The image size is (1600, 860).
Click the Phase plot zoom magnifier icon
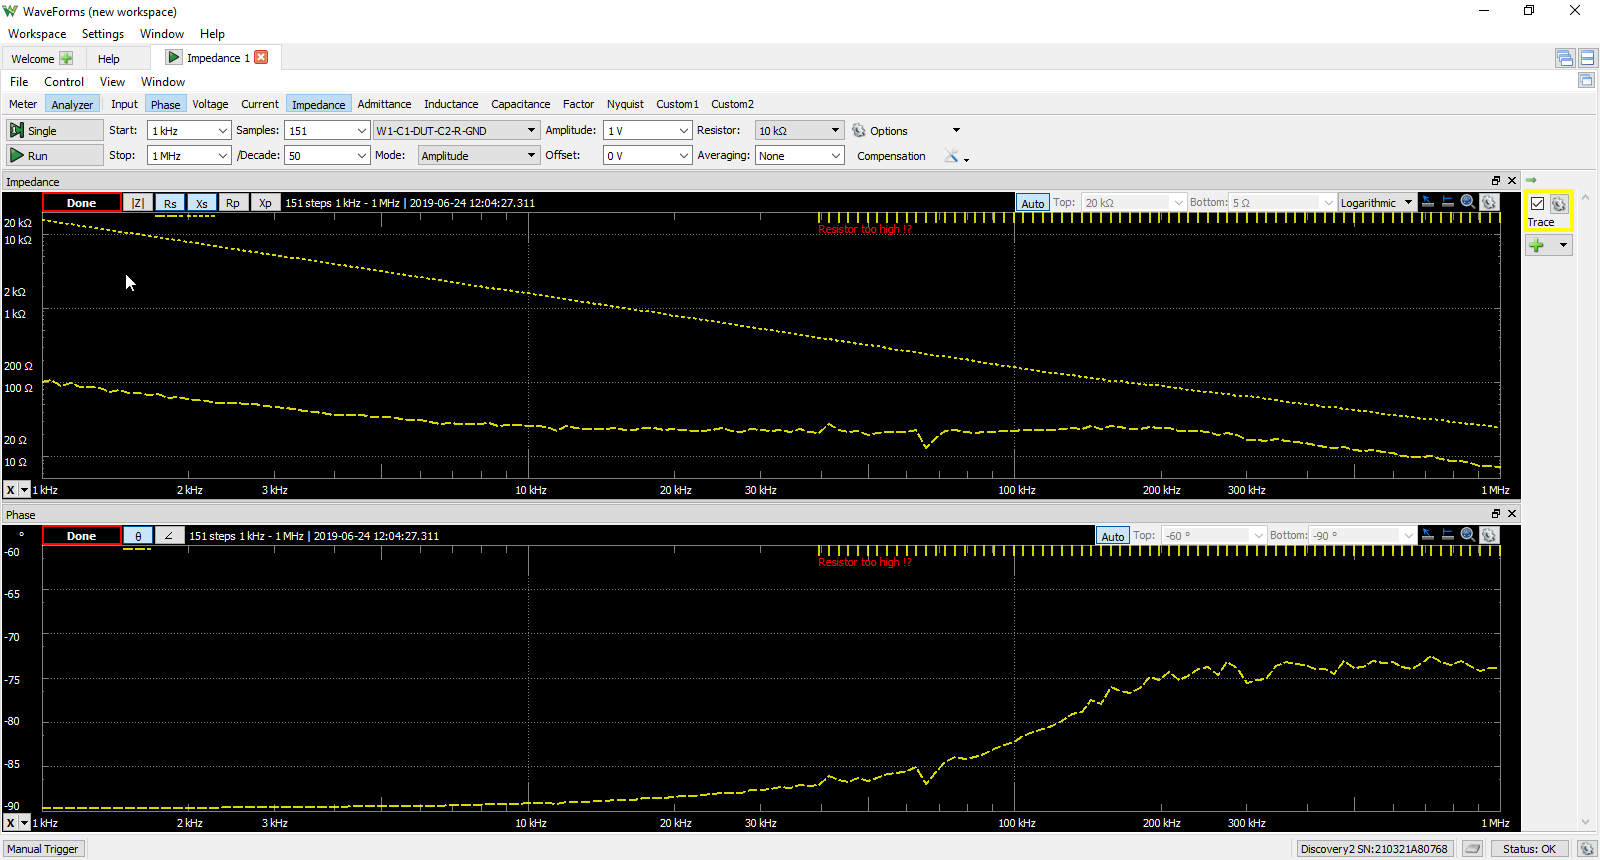(1468, 535)
